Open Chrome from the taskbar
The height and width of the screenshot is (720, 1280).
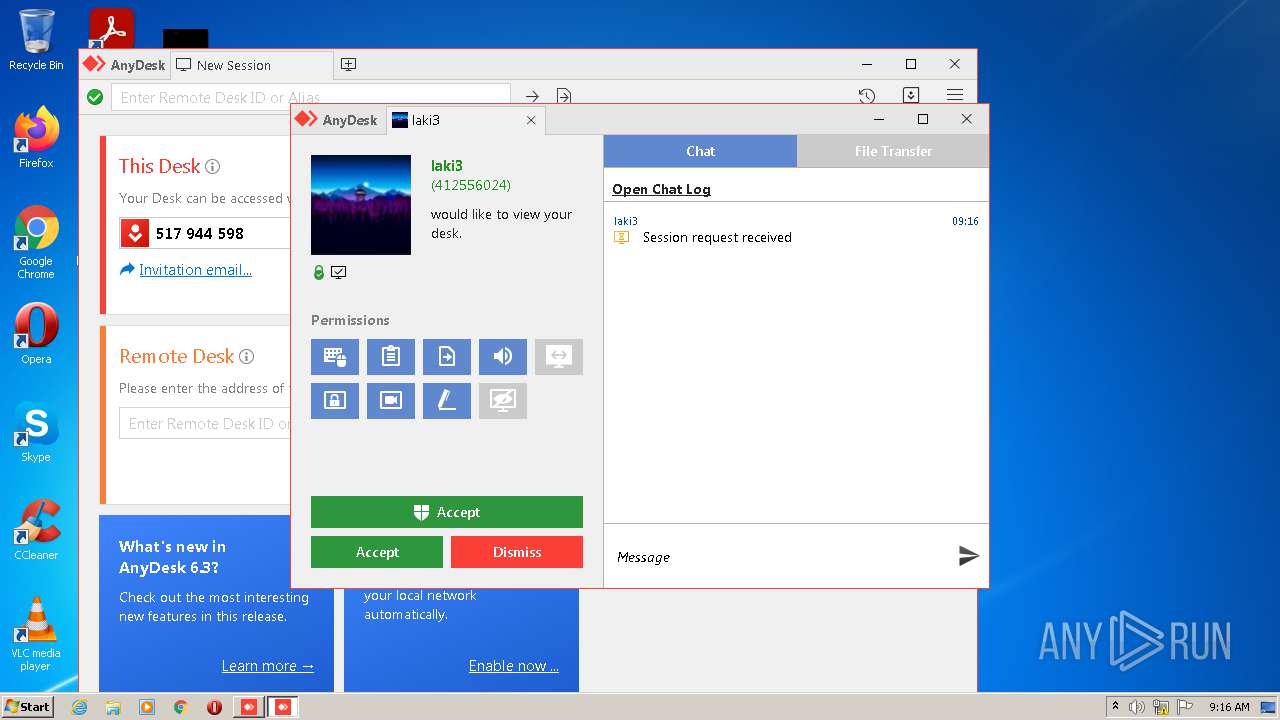point(181,707)
